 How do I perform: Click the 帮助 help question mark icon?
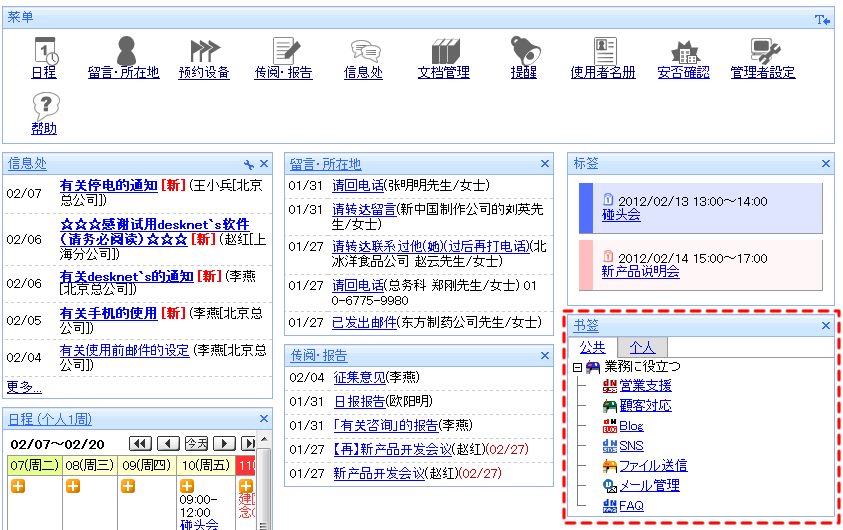coord(45,106)
